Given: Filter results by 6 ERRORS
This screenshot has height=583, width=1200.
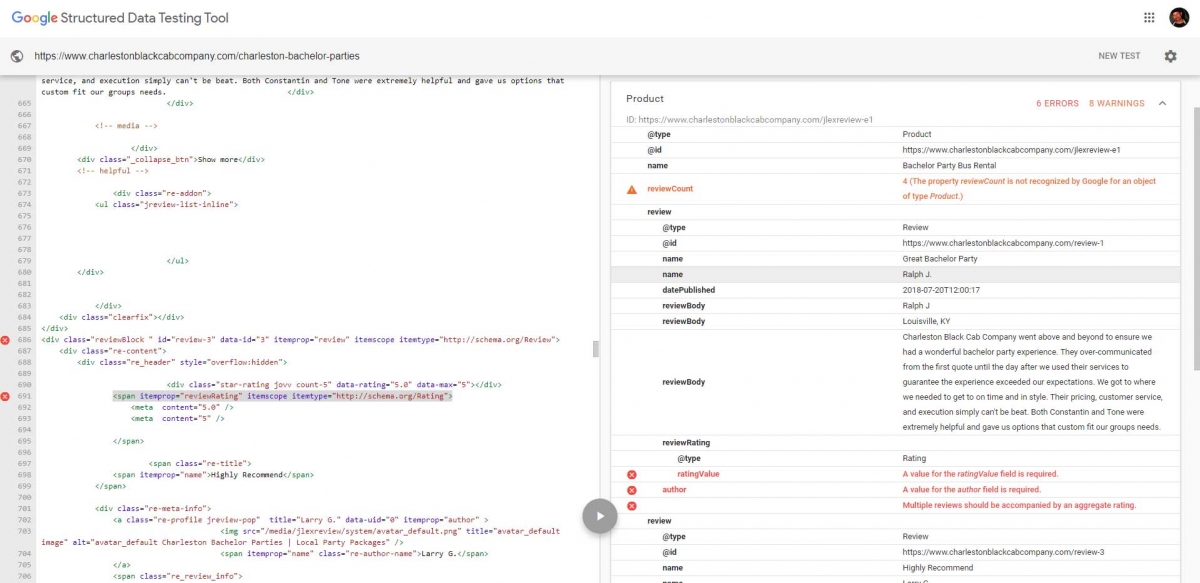Looking at the screenshot, I should (1057, 103).
